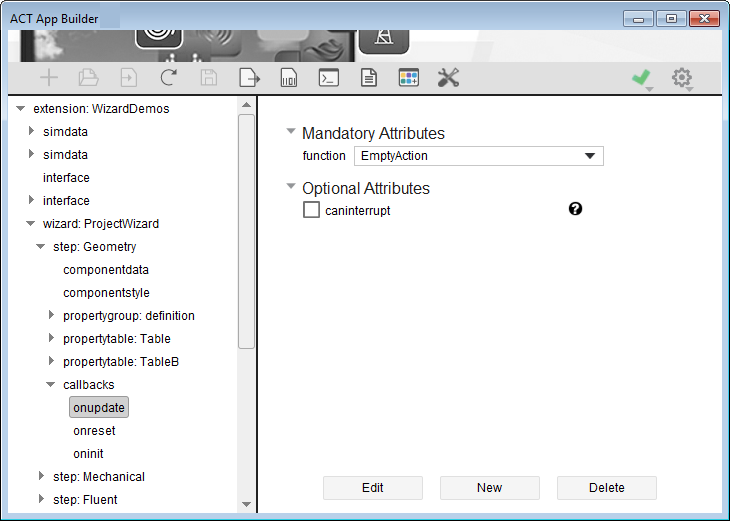Viewport: 730px width, 521px height.
Task: Select callbacks tree label
Action: pos(88,385)
